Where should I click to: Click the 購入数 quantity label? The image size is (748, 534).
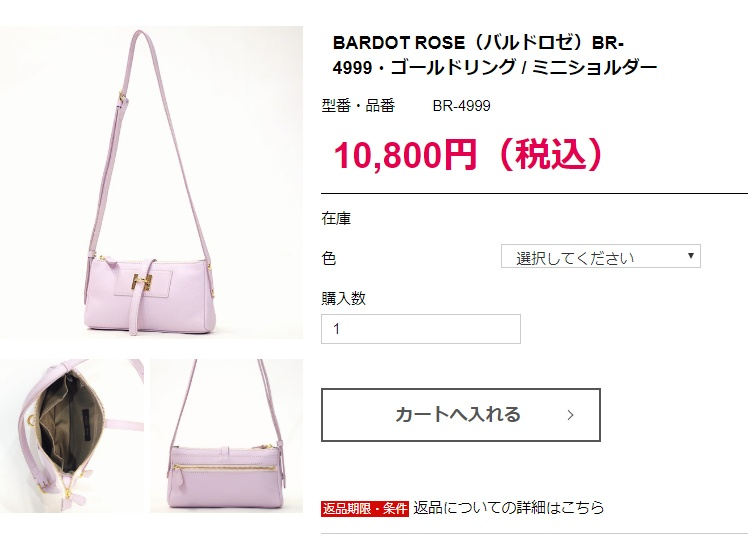coord(343,298)
